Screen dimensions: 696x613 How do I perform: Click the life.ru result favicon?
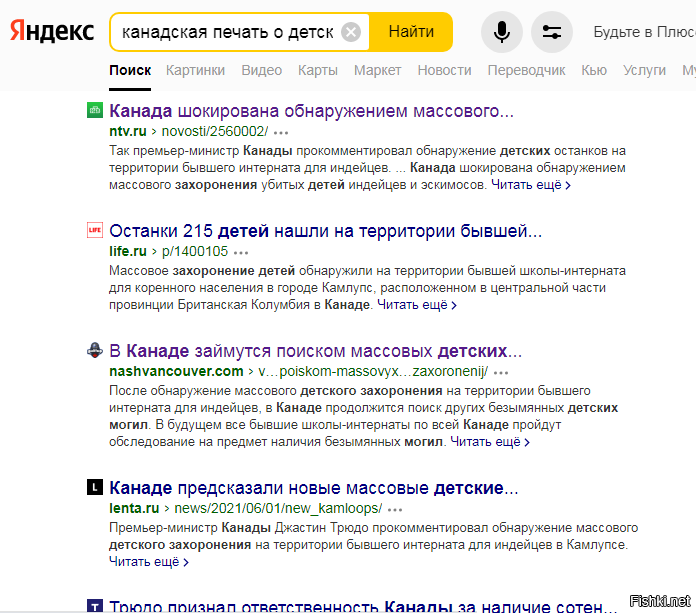coord(95,230)
